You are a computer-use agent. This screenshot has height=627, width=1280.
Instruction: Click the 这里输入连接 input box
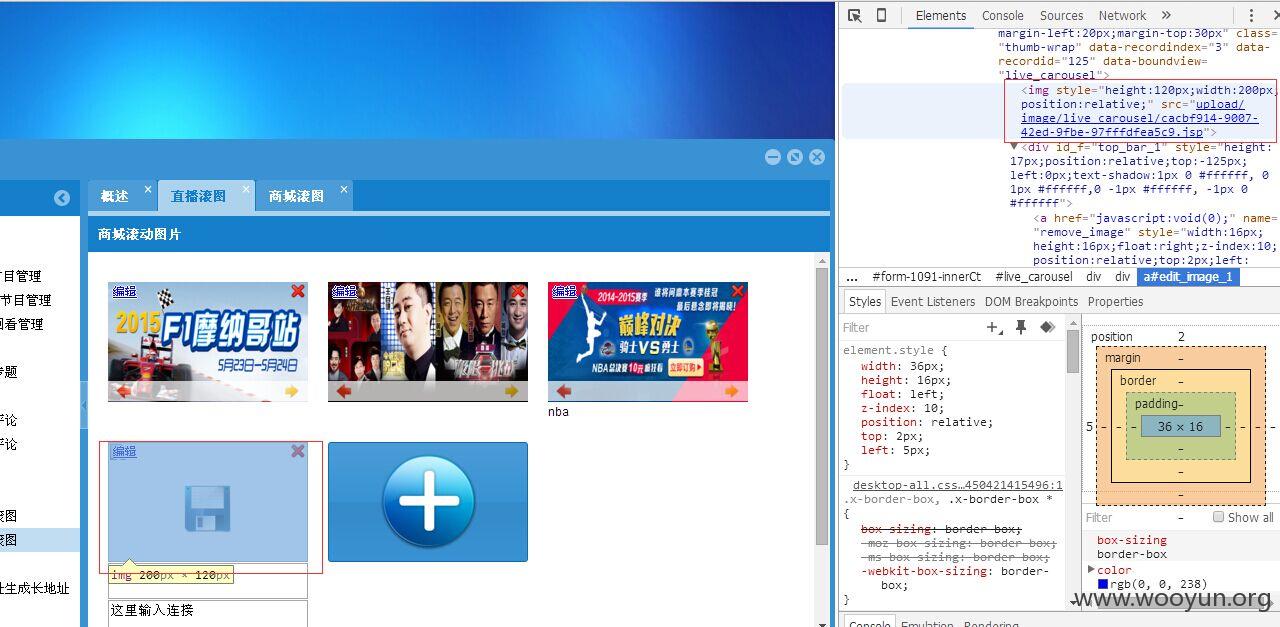(x=207, y=611)
